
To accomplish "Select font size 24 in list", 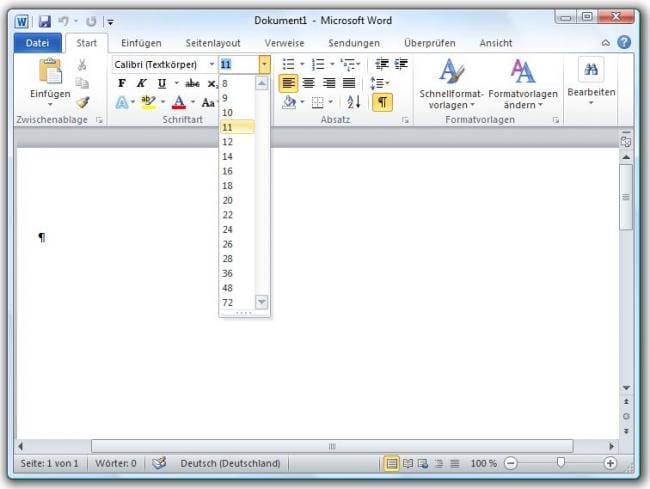I will [x=238, y=230].
